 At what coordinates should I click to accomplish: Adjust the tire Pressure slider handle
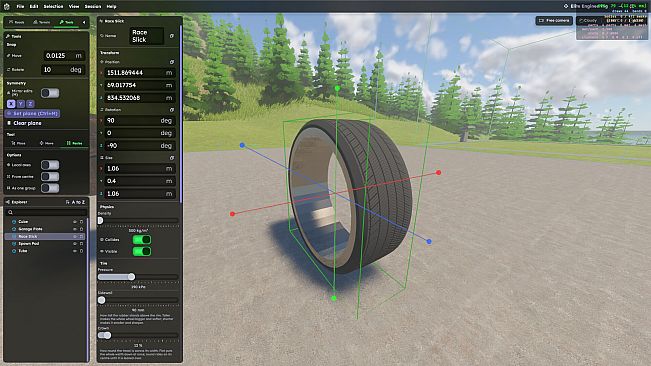[131, 276]
